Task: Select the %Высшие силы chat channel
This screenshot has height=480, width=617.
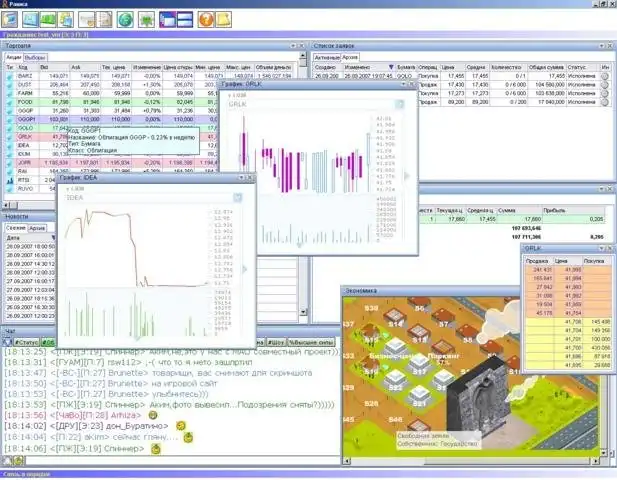Action: tap(311, 342)
